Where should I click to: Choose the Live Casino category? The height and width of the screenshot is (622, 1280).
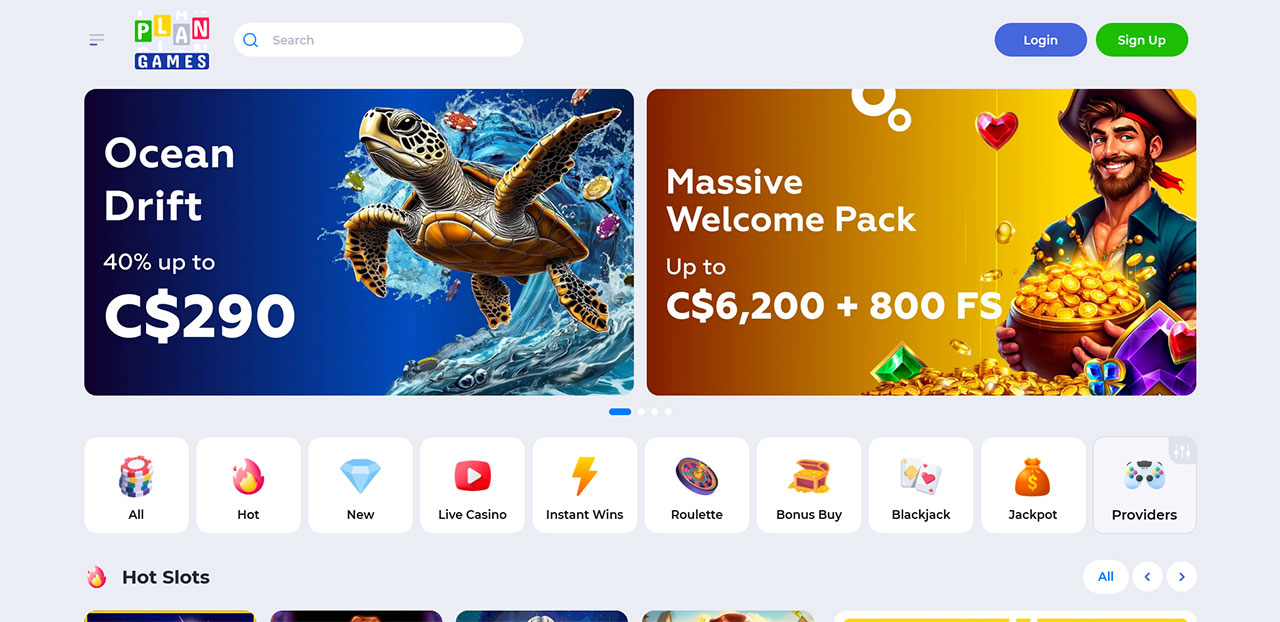pyautogui.click(x=472, y=485)
